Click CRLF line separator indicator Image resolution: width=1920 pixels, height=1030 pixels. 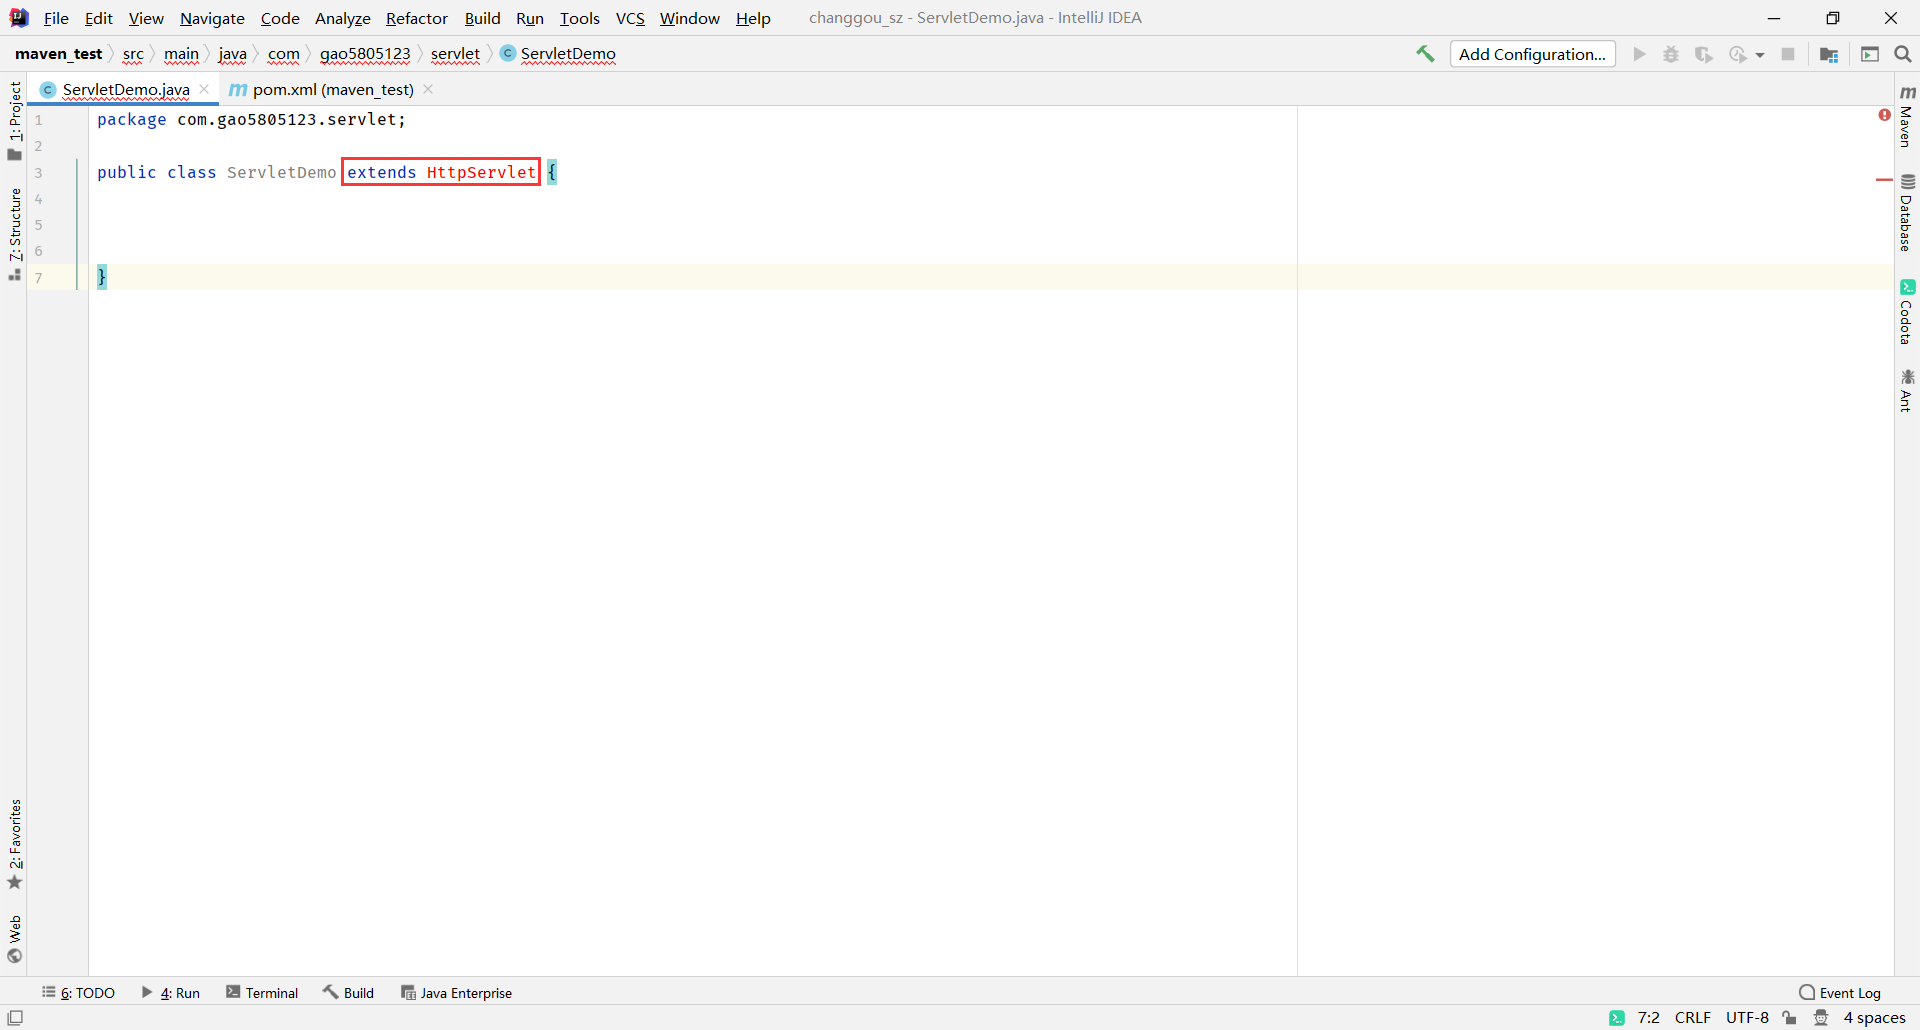[x=1694, y=1018]
